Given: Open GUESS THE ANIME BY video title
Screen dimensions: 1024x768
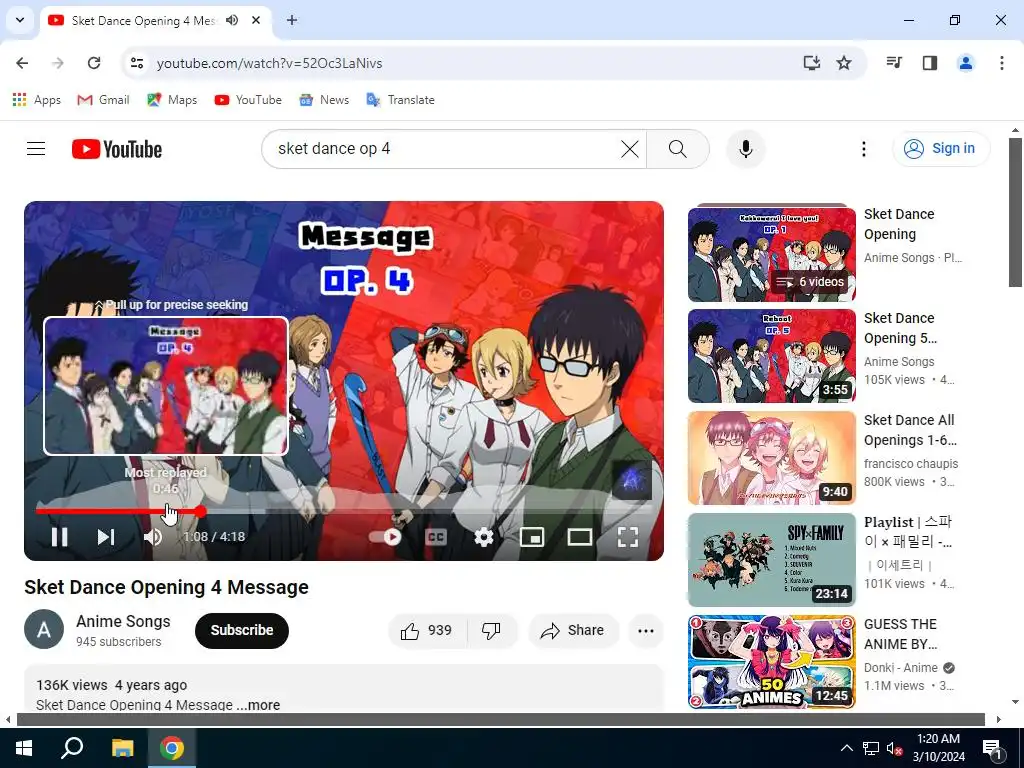Looking at the screenshot, I should tap(901, 634).
